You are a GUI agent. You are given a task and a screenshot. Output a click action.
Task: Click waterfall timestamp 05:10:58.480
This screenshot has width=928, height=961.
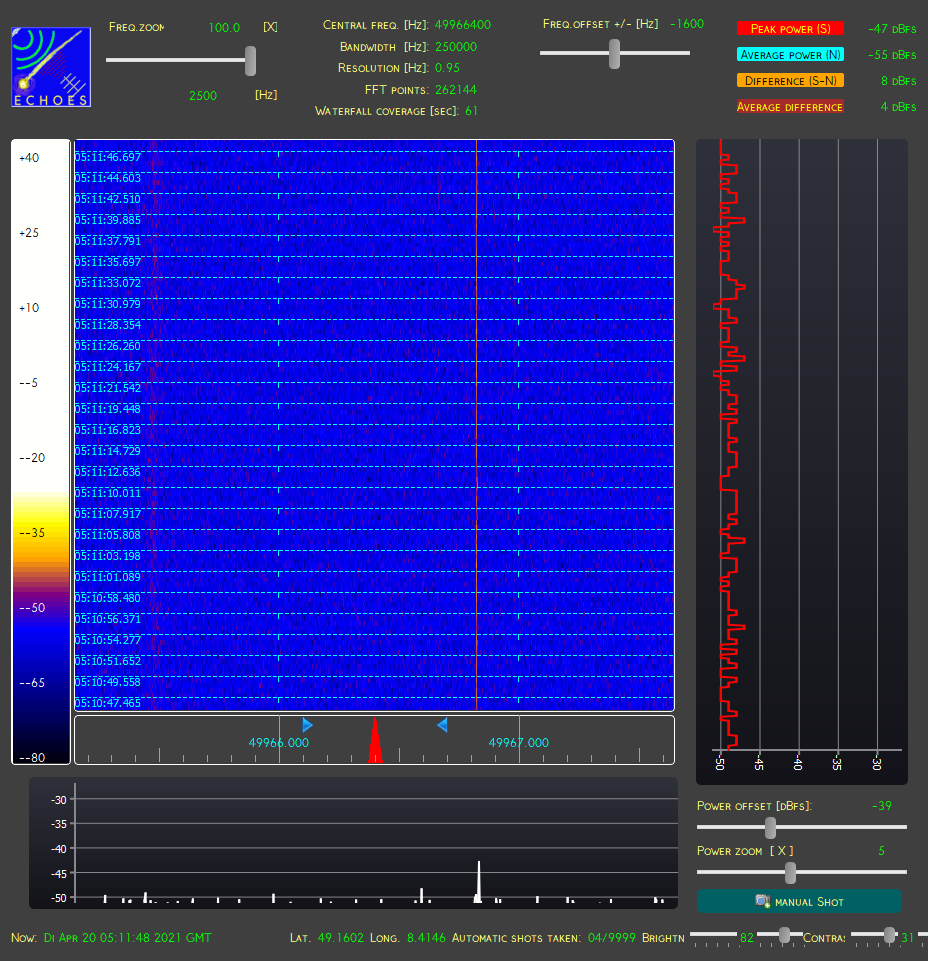click(x=108, y=598)
